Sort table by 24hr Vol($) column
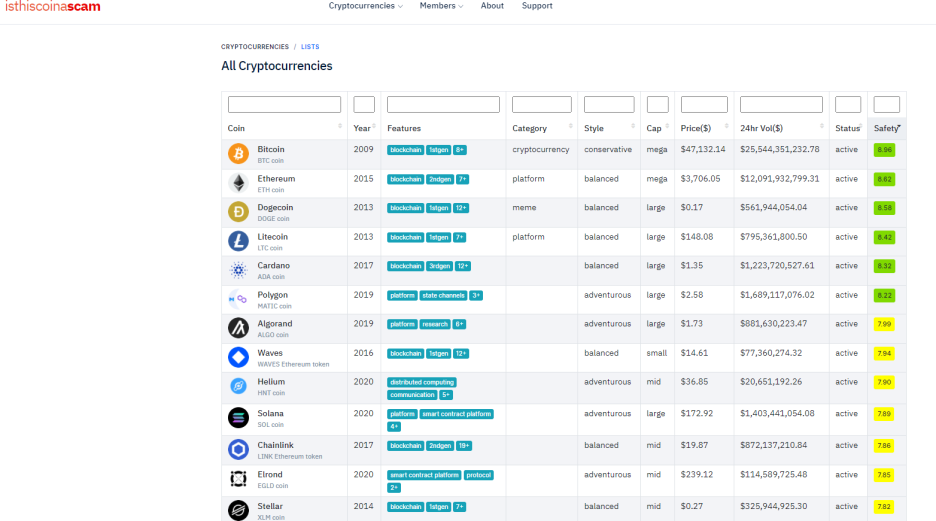936x521 pixels. tap(781, 128)
